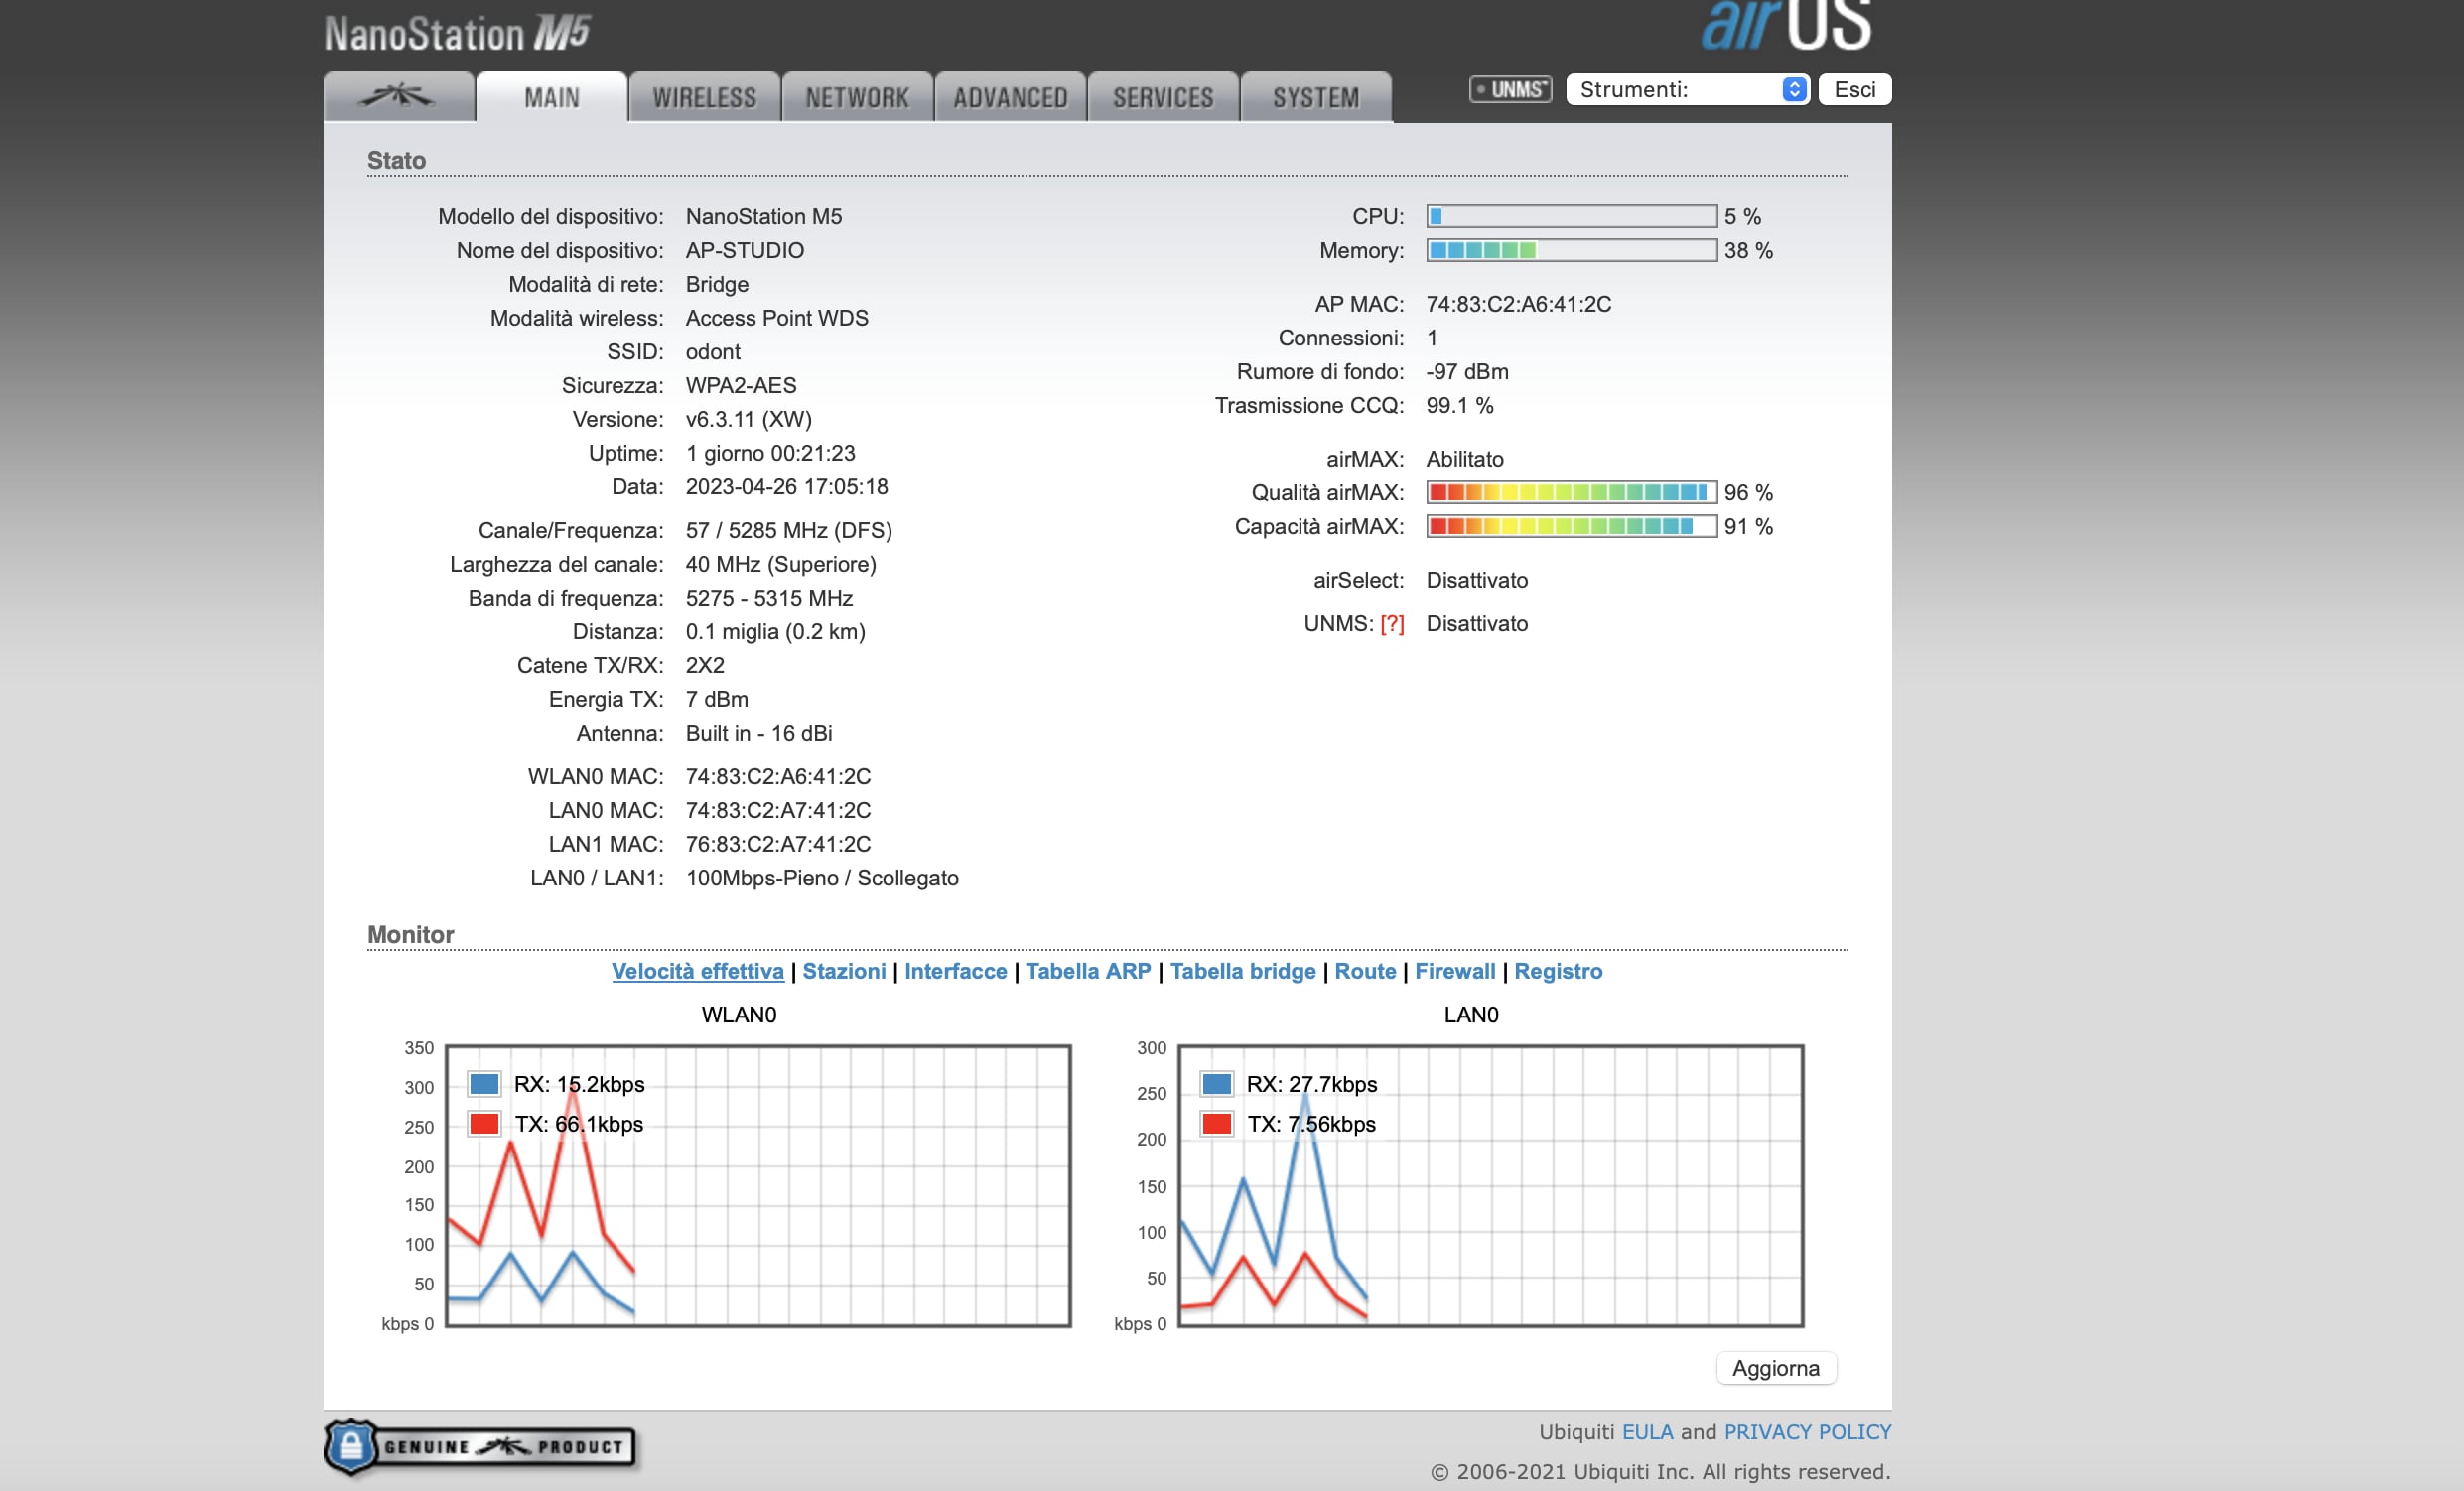Select Banda di frequenza 5275 - 5315 MHz
This screenshot has width=2464, height=1491.
pos(769,598)
